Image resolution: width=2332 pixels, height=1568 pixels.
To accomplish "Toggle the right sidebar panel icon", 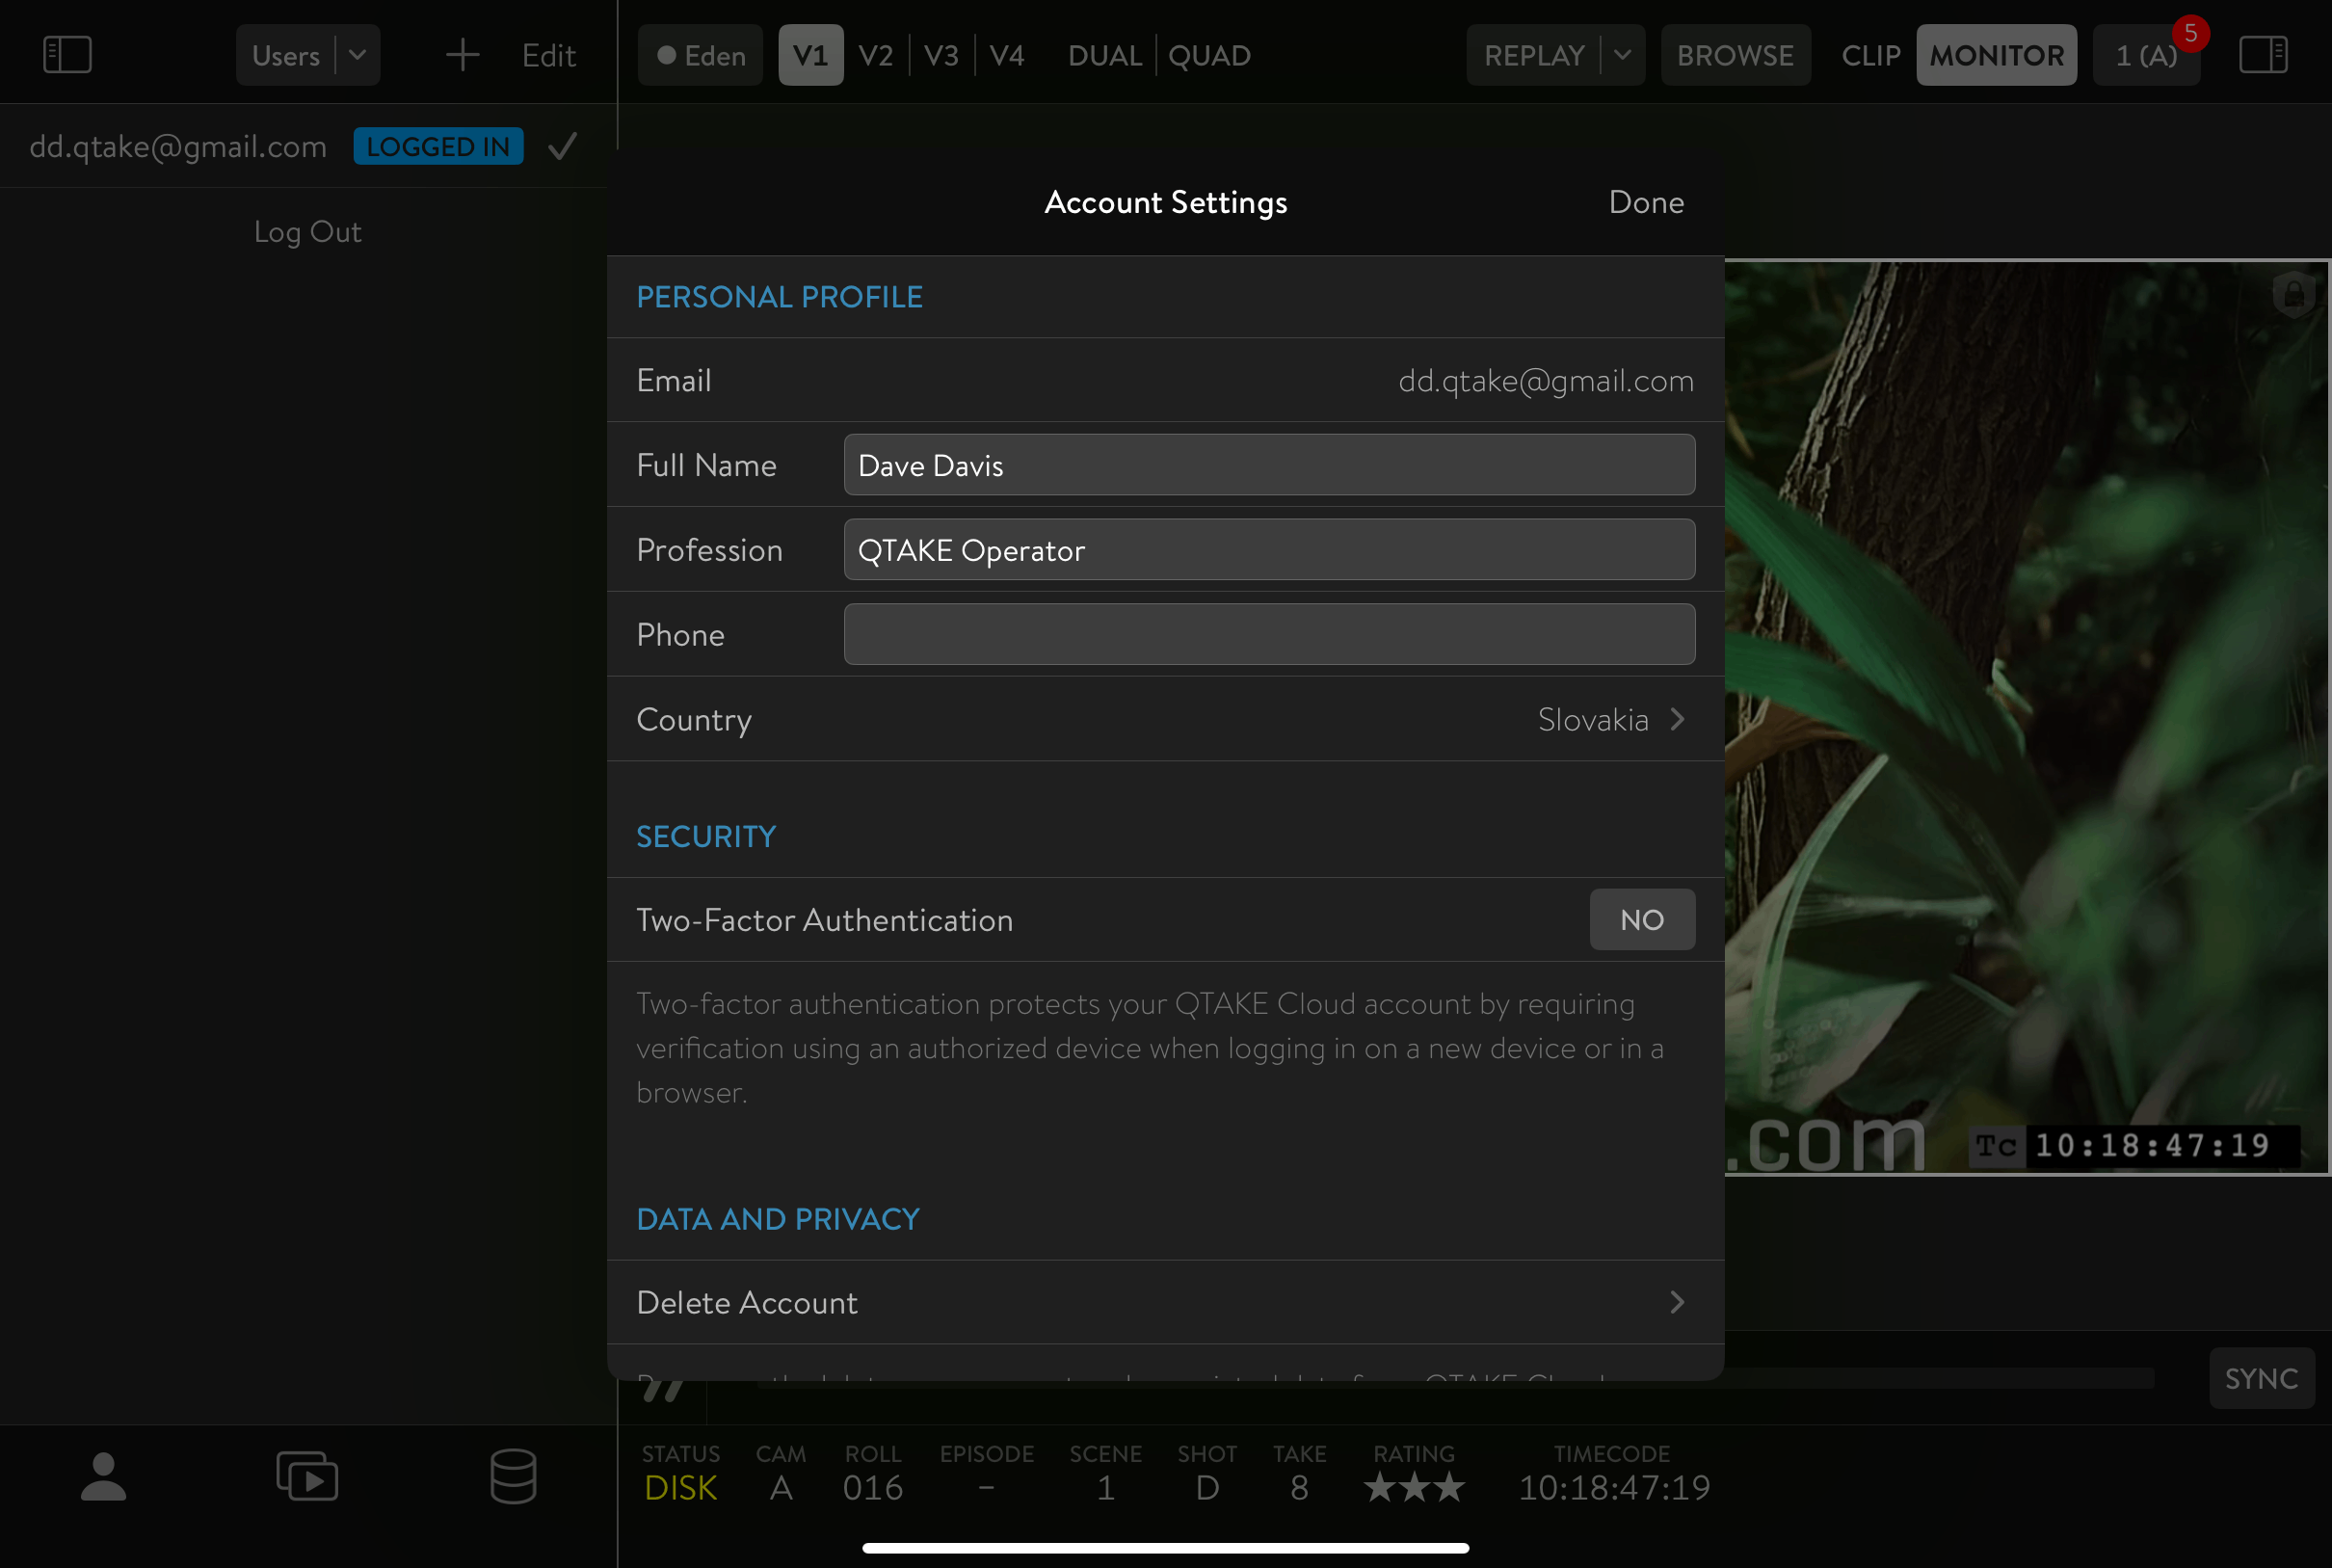I will 2263,55.
